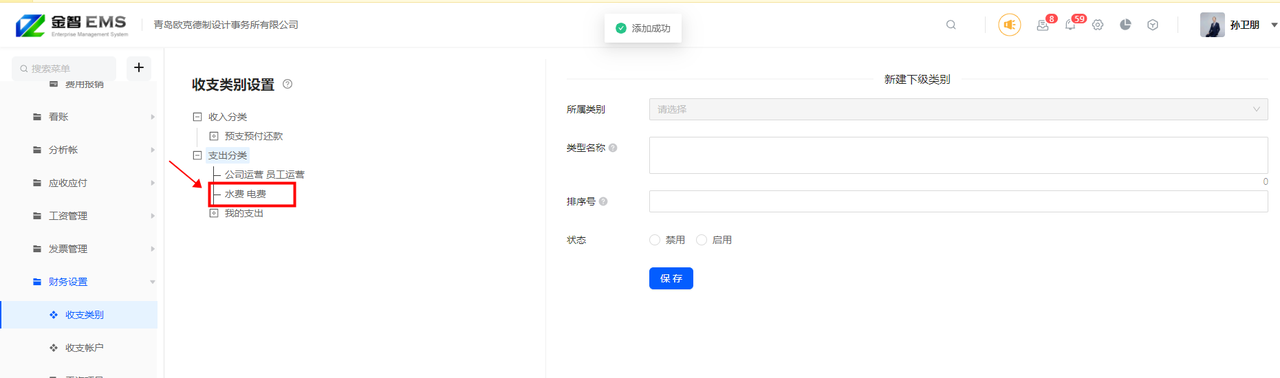The image size is (1280, 378).
Task: Click company name 青岛欧克德制设计事务所有限公司
Action: pos(226,25)
